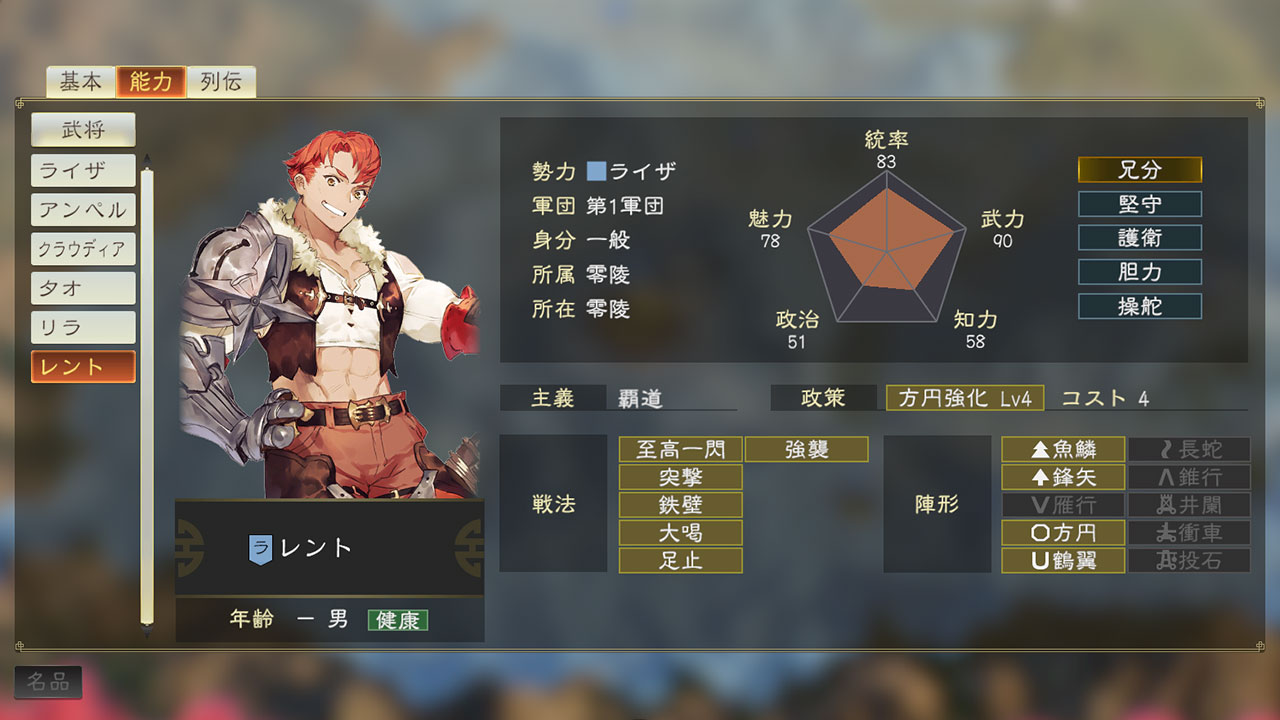Viewport: 1280px width, 720px height.
Task: Click the 井闌 siege tower icon
Action: (1189, 505)
